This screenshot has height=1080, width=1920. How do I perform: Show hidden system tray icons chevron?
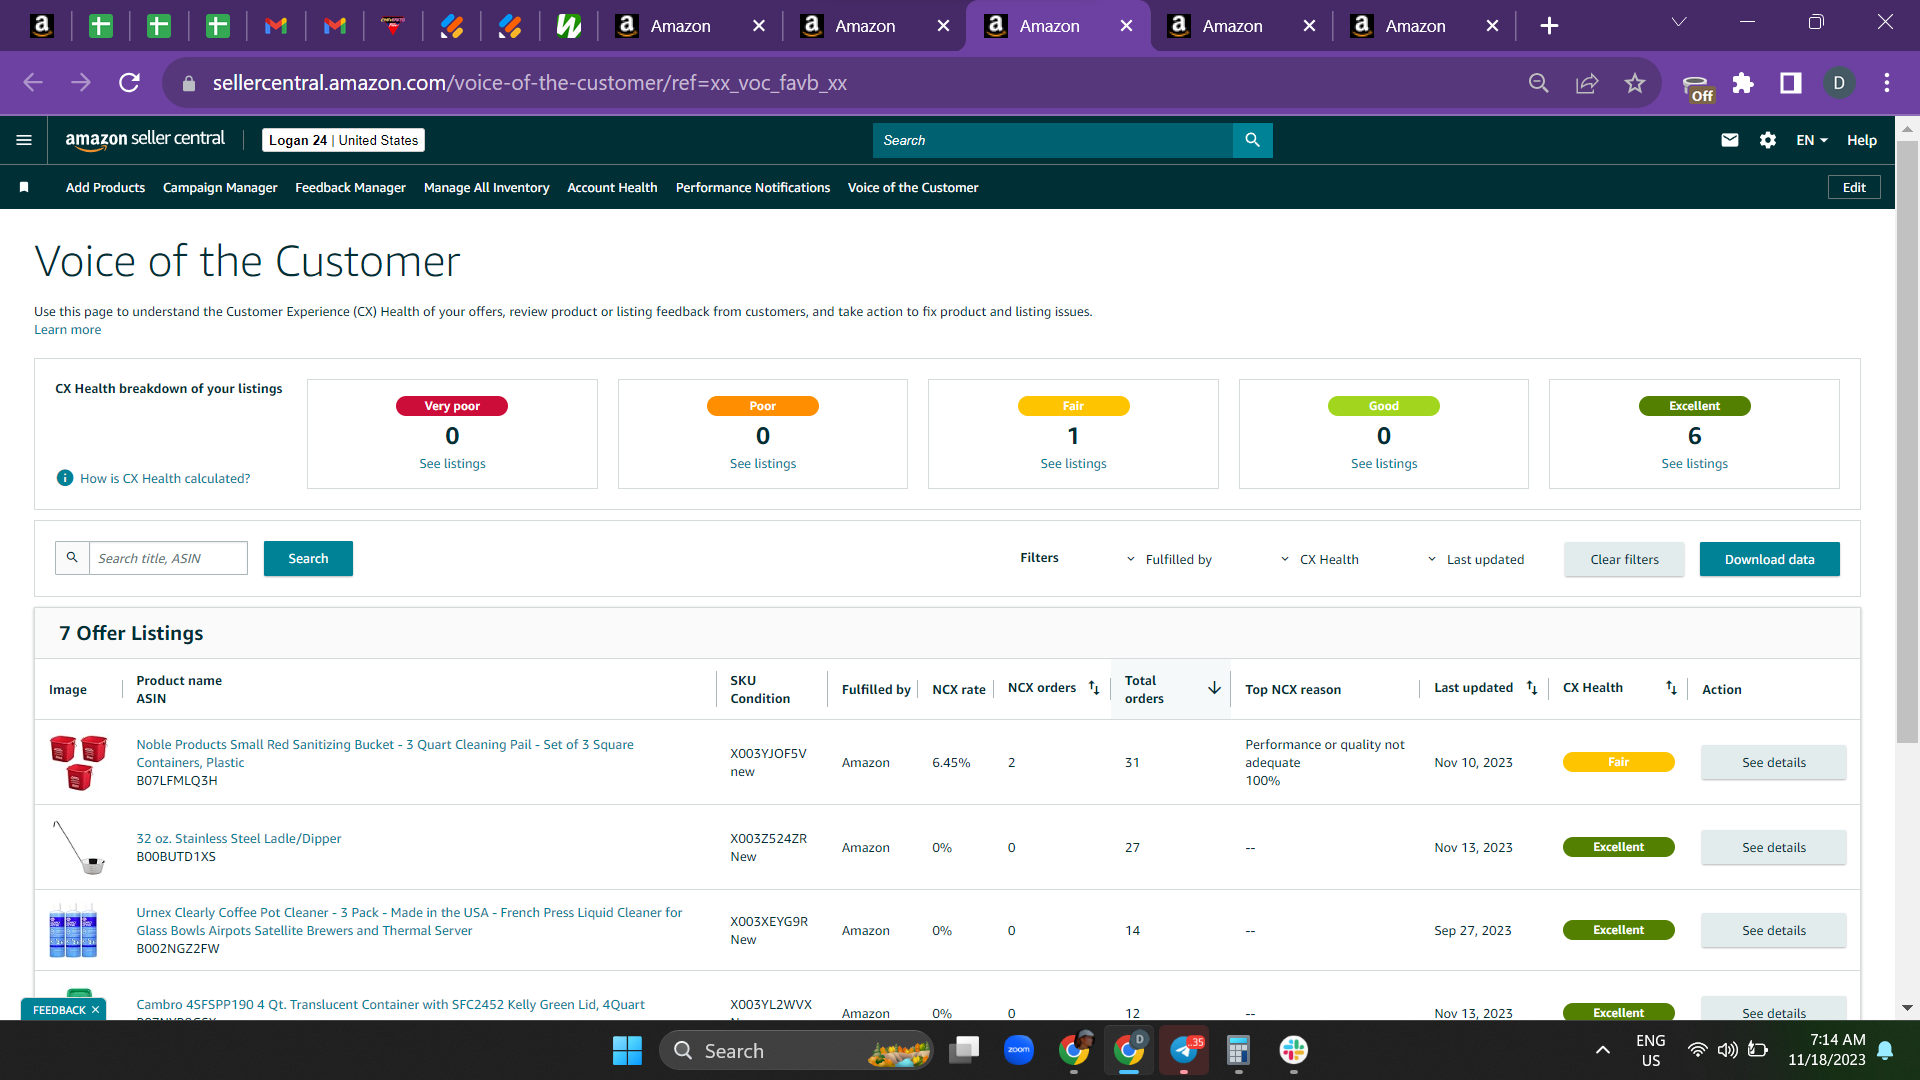click(1603, 1050)
